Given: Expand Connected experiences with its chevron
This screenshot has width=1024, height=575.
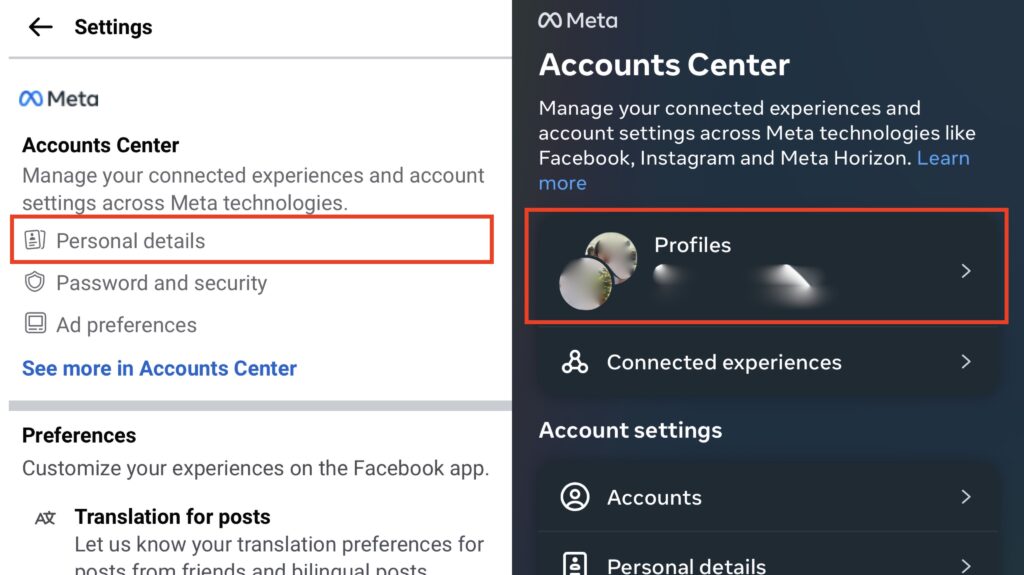Looking at the screenshot, I should pos(965,362).
